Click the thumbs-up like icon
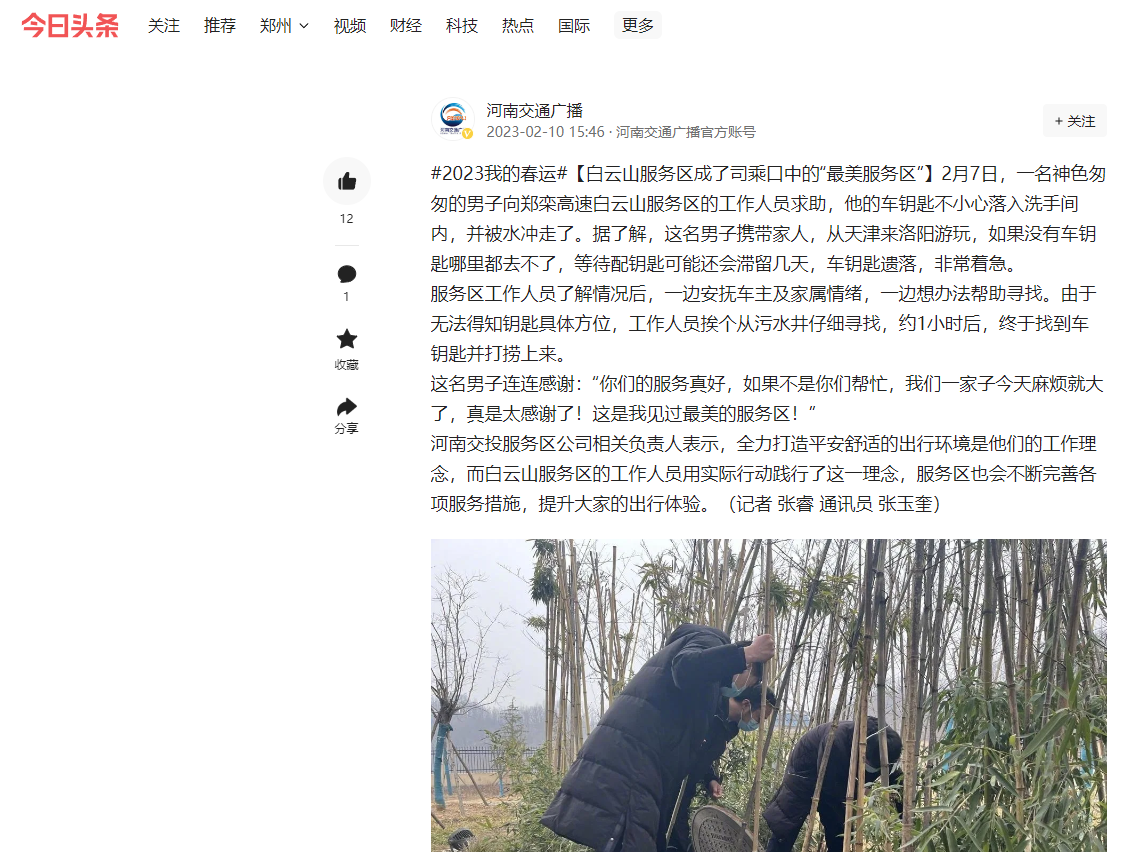The image size is (1133, 852). tap(347, 181)
